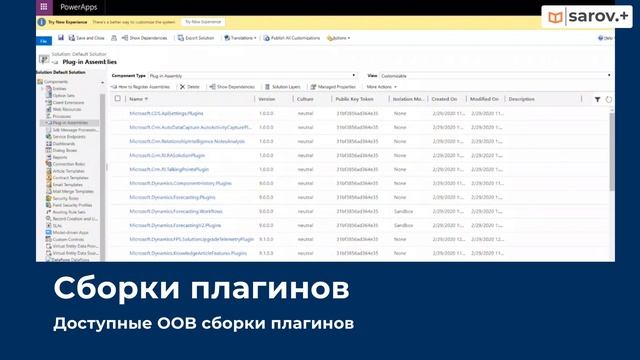Open Microsoft.Dynamics.KnowledgeArticleFeatures.Plugins link
The width and height of the screenshot is (640, 360).
[188, 253]
